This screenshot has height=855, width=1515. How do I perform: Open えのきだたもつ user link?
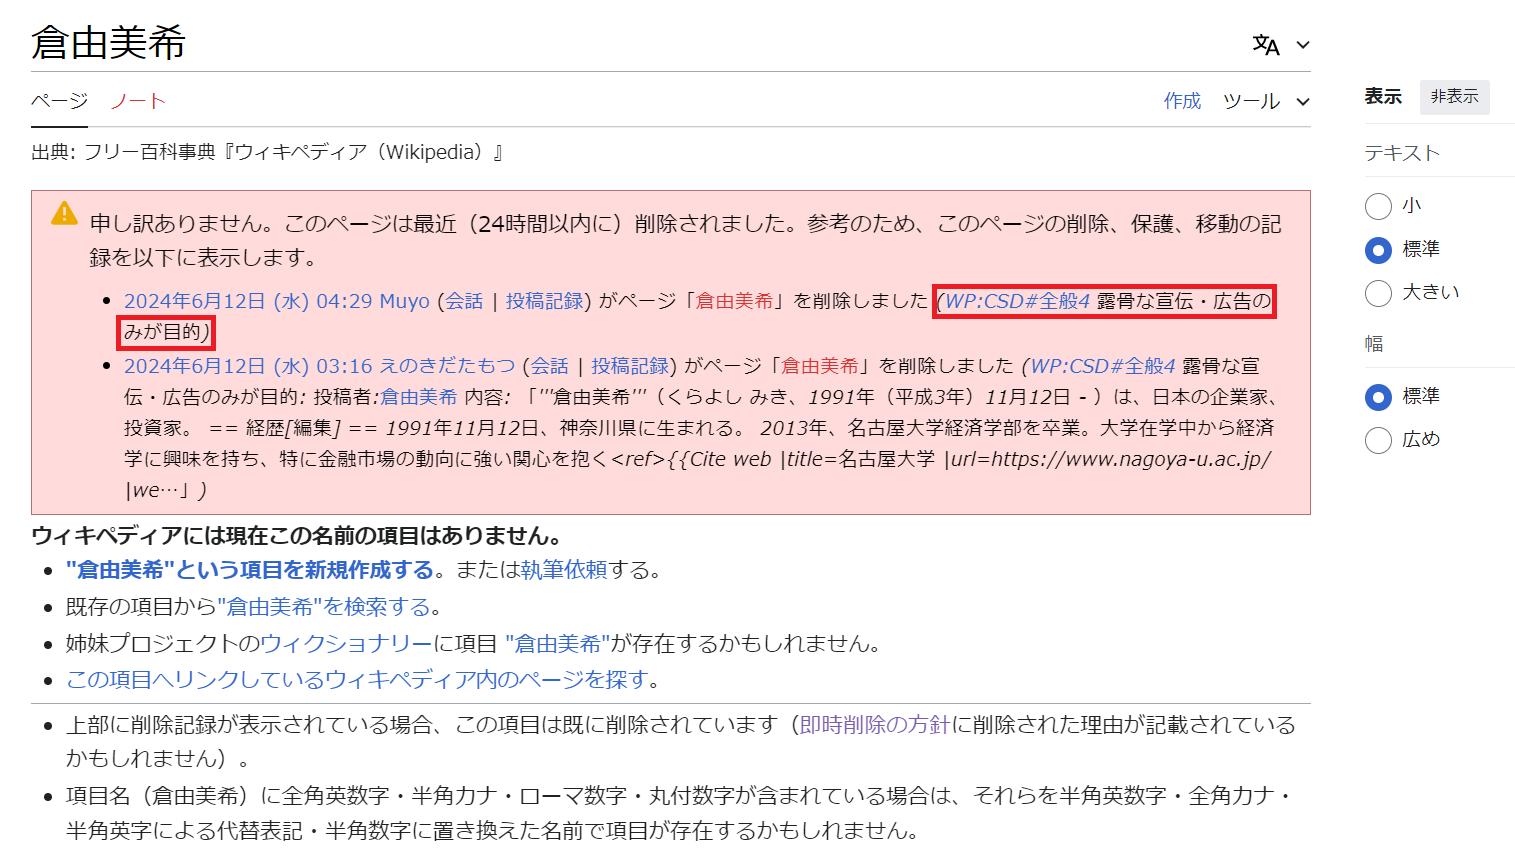click(x=447, y=366)
